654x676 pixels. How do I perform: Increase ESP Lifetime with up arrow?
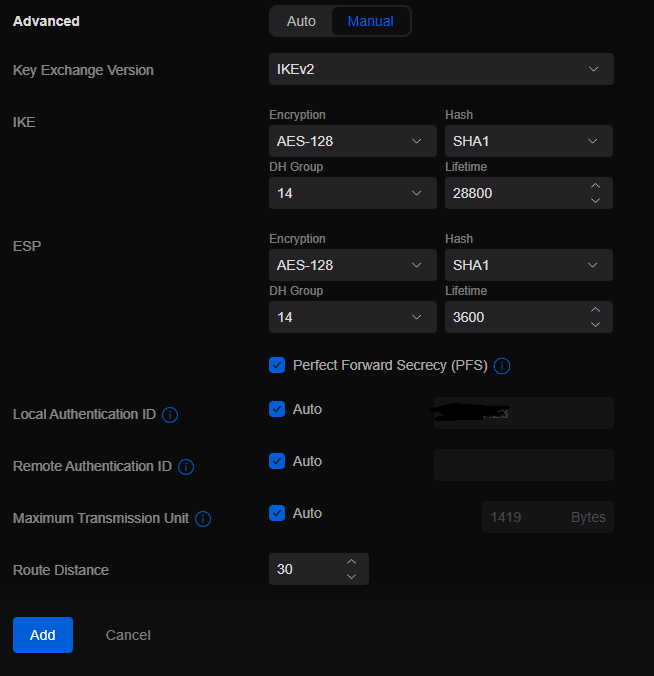(x=595, y=310)
